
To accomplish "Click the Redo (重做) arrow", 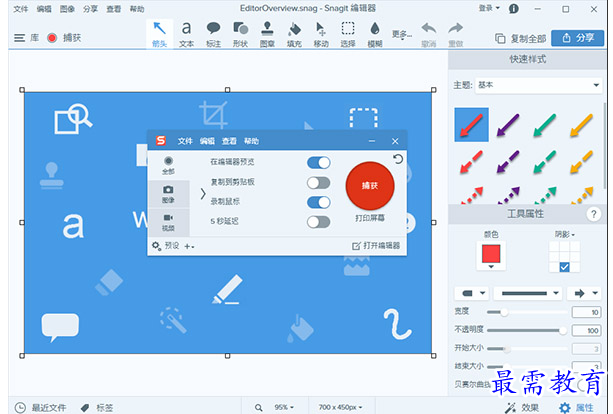I will [455, 29].
